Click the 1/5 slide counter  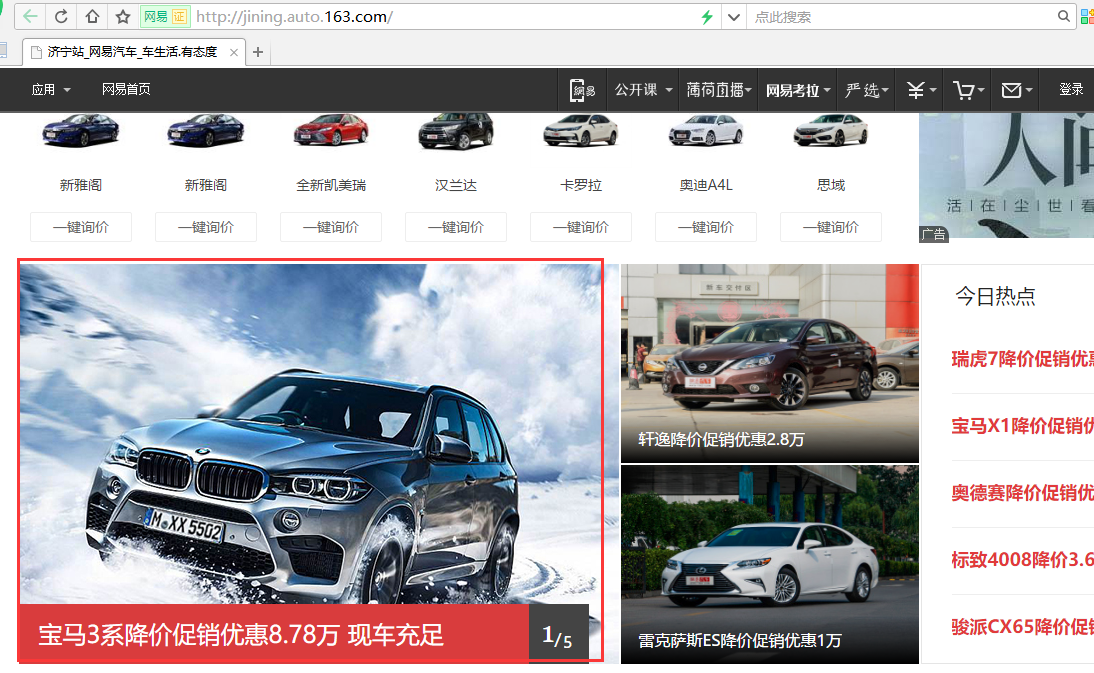557,635
